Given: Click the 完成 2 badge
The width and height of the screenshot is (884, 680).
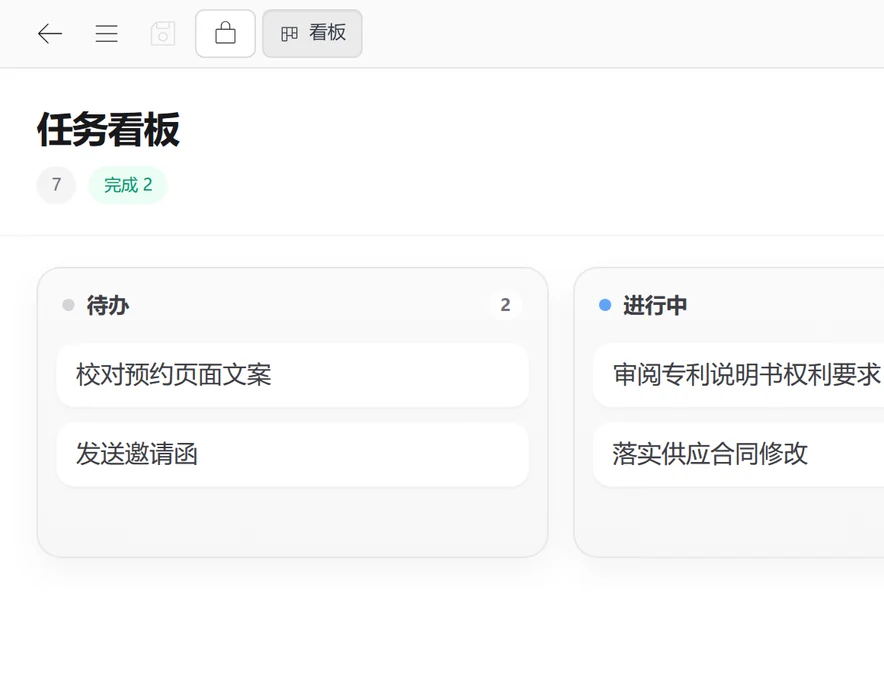Looking at the screenshot, I should coord(128,185).
